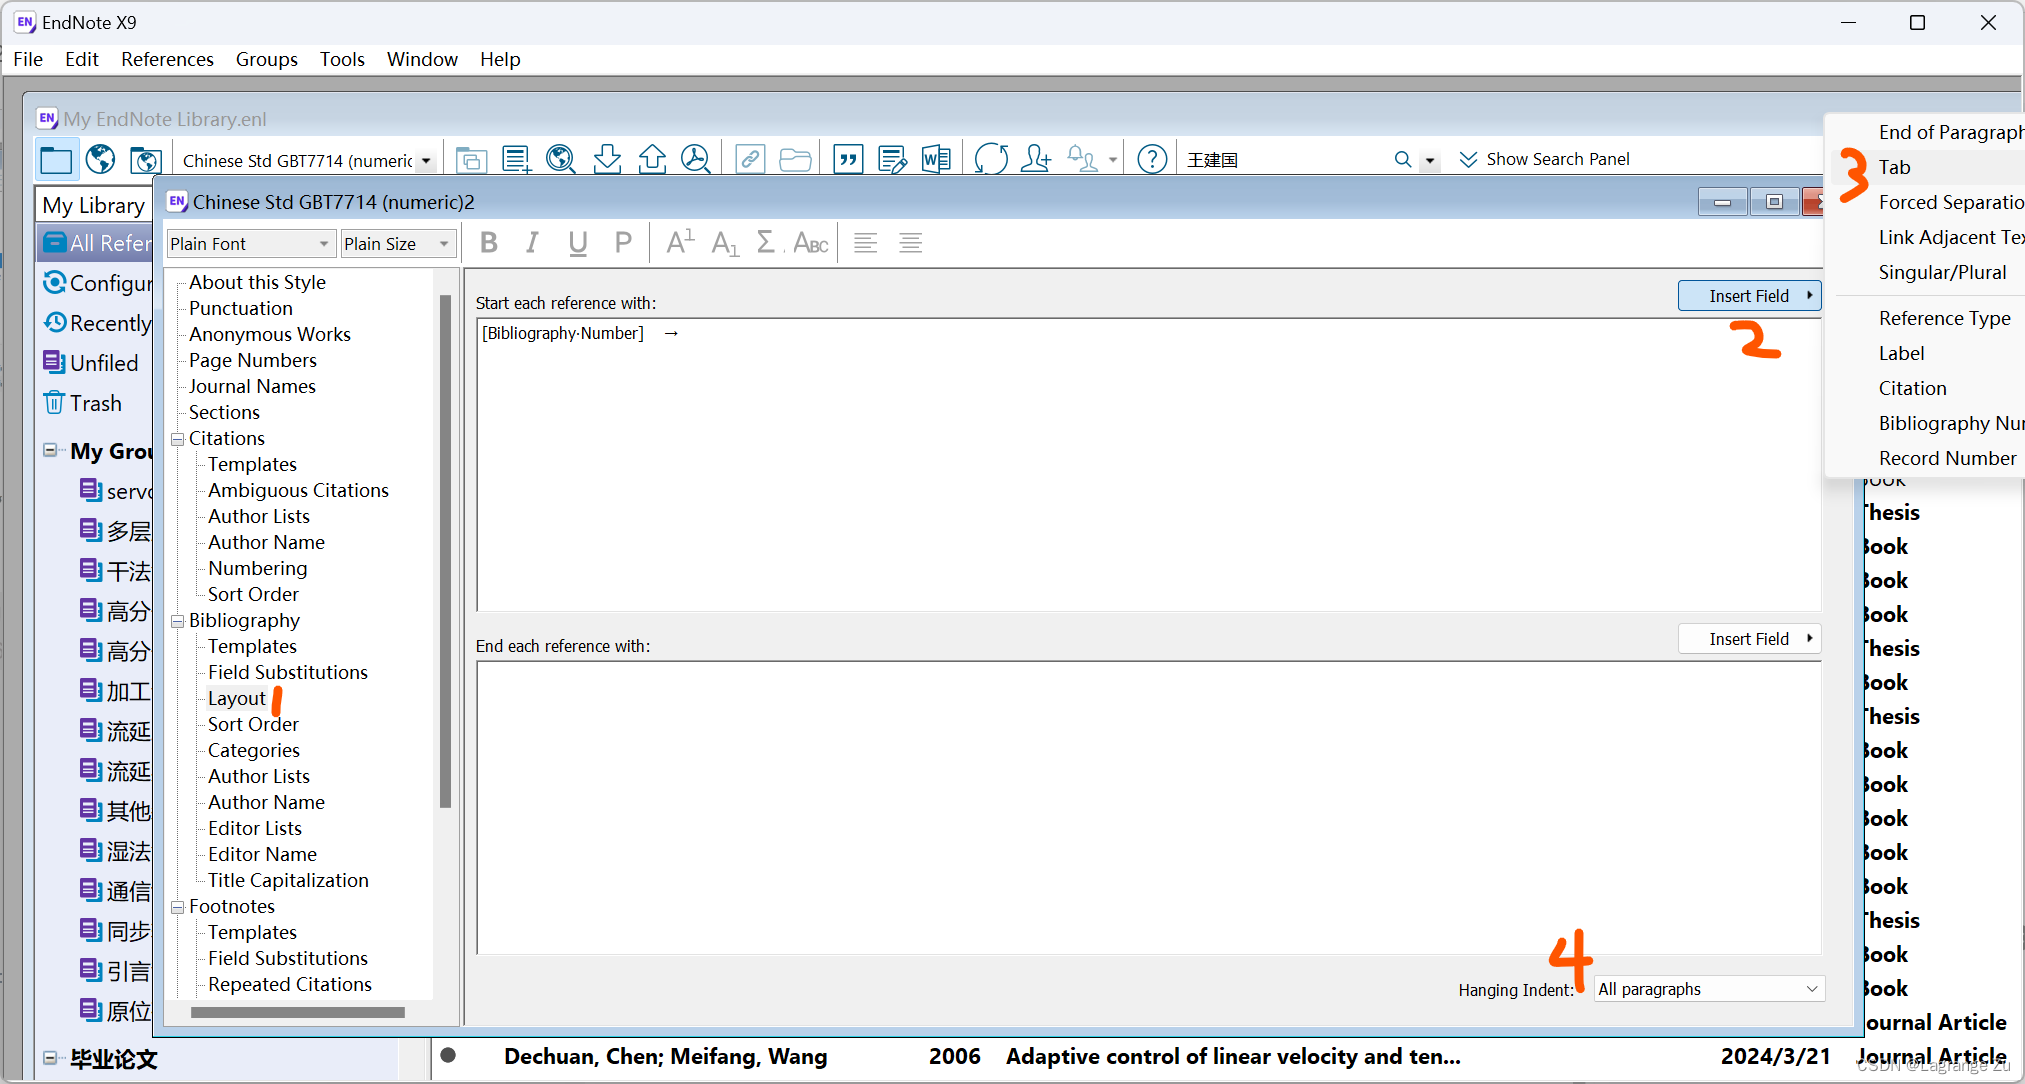The image size is (2025, 1084).
Task: Click the New Reference toolbar icon
Action: coord(516,159)
